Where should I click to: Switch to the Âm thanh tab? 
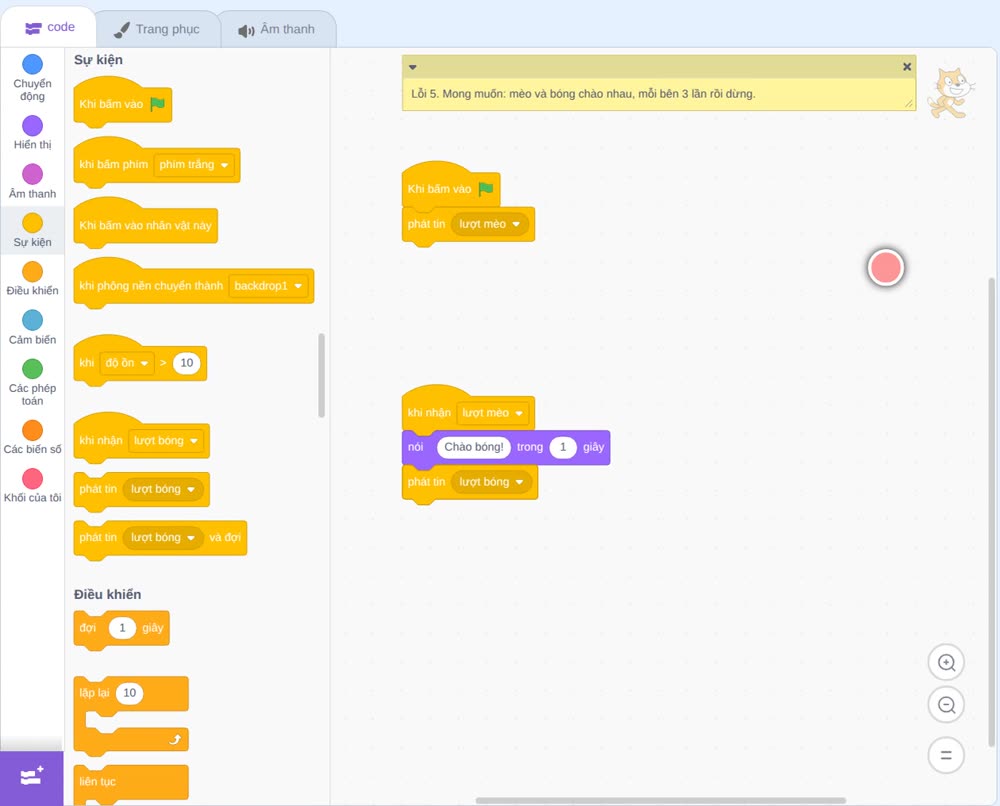click(277, 29)
